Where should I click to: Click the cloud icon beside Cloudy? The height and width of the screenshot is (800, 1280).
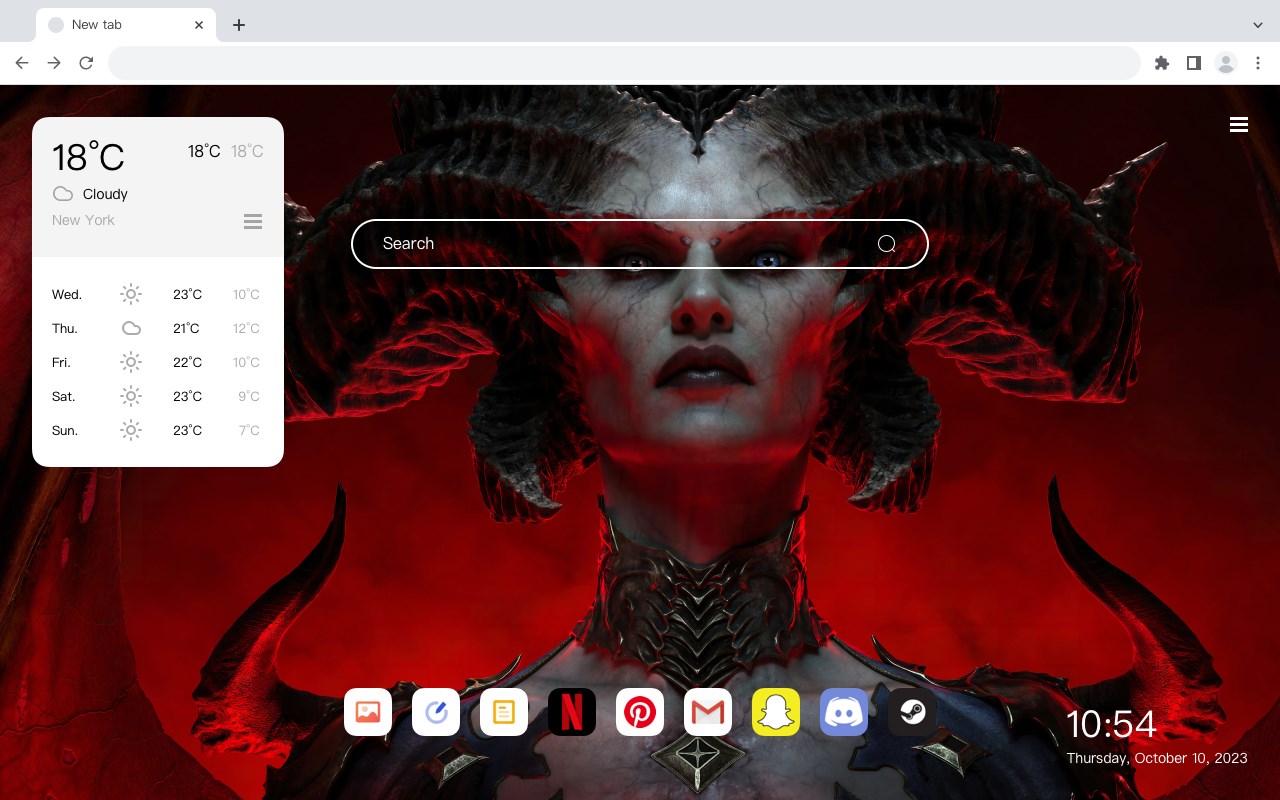(x=63, y=194)
